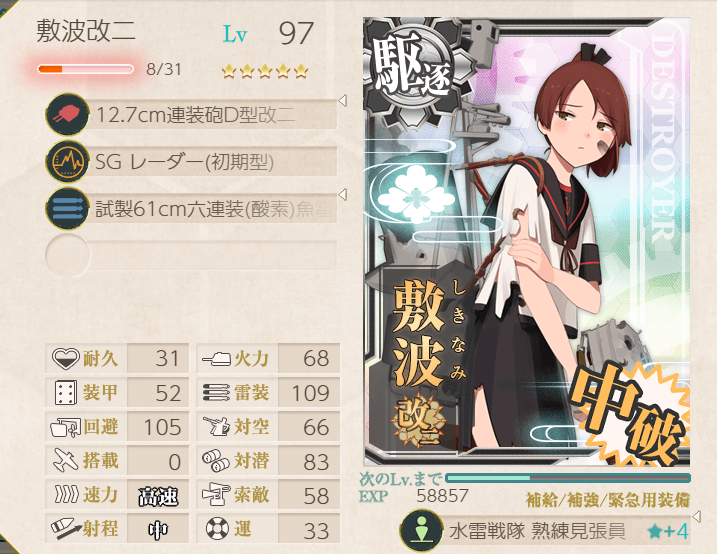The width and height of the screenshot is (717, 554).
Task: Click the green lookout personnel icon
Action: 422,530
